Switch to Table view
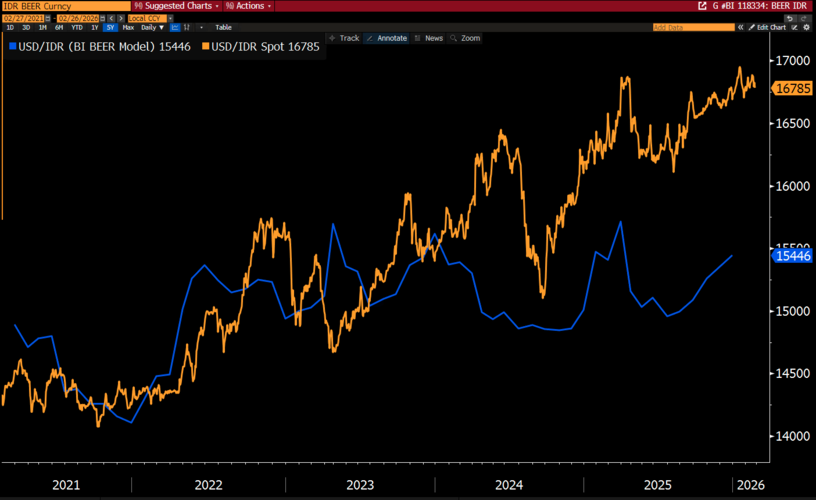Screen dimensions: 816x500 [223, 27]
